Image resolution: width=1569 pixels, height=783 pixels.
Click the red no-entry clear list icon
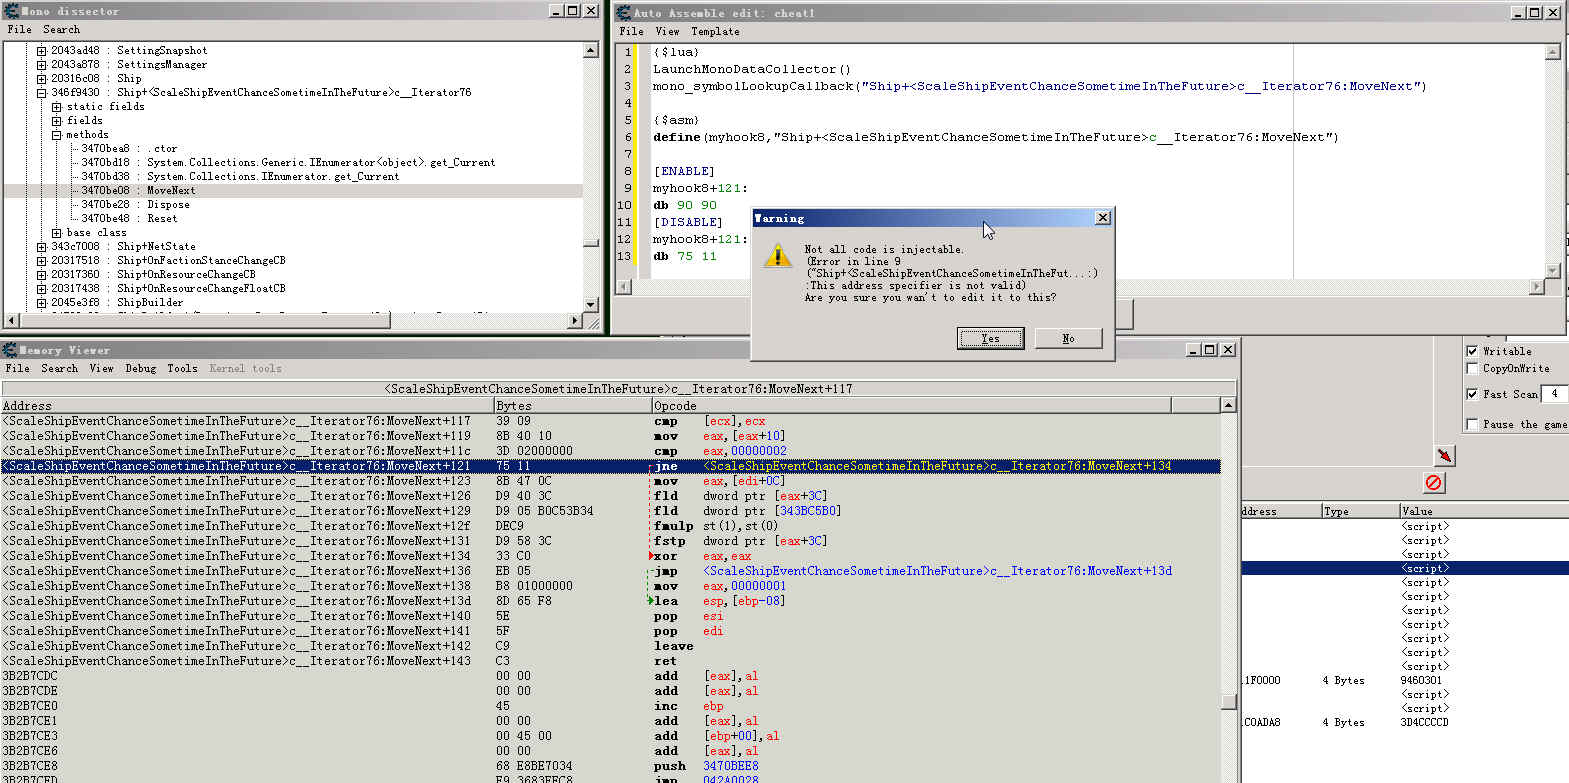[x=1433, y=483]
